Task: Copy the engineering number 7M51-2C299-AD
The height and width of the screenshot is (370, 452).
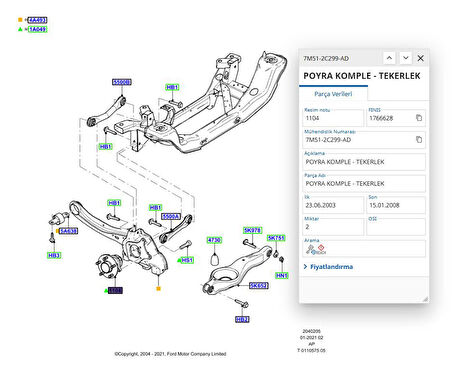Action: (x=419, y=139)
